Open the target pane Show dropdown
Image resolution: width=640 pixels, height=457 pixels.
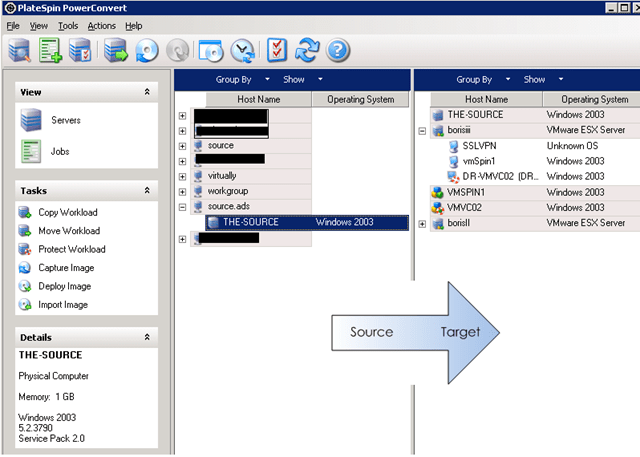[x=541, y=79]
